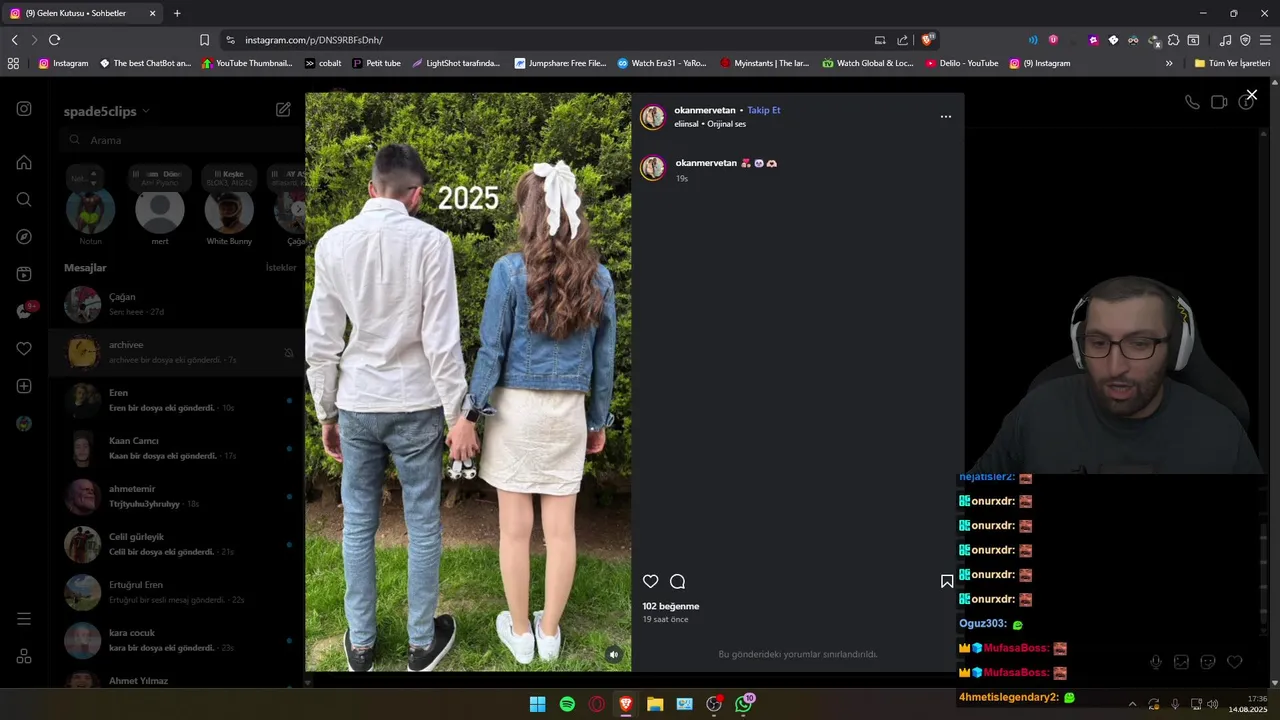Open okanmervetan avatar in post header

(x=653, y=117)
